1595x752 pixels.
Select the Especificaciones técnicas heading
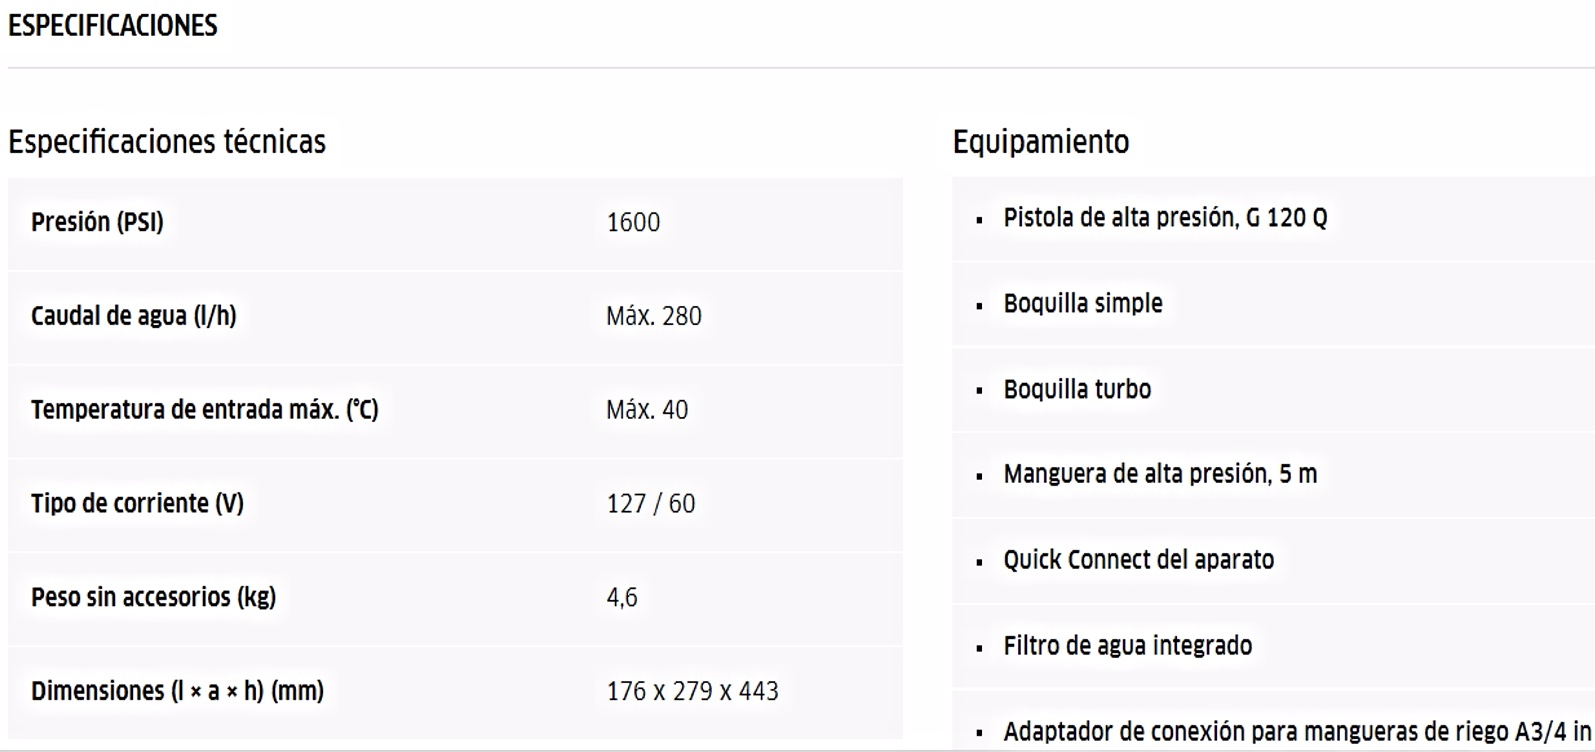167,142
